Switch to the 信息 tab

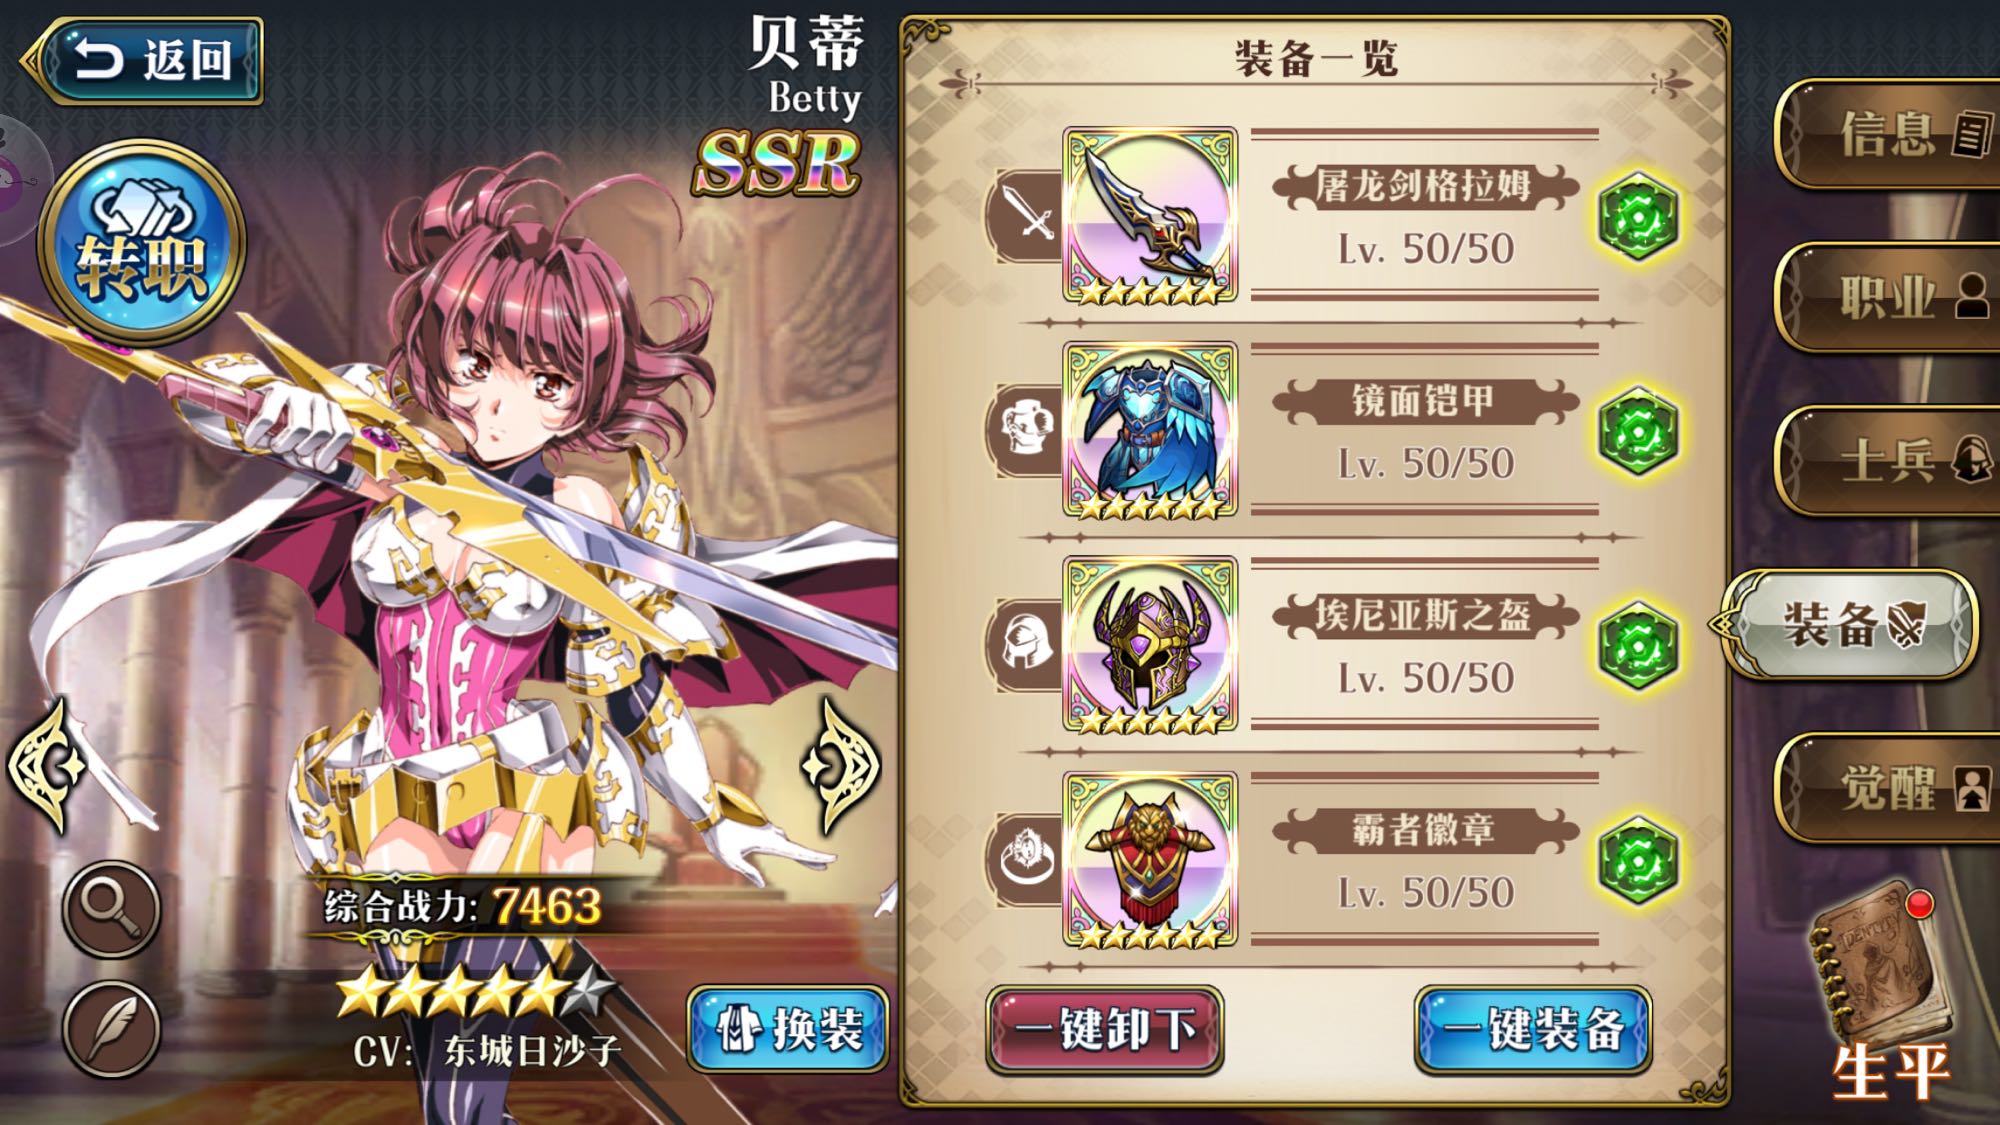coord(1888,133)
